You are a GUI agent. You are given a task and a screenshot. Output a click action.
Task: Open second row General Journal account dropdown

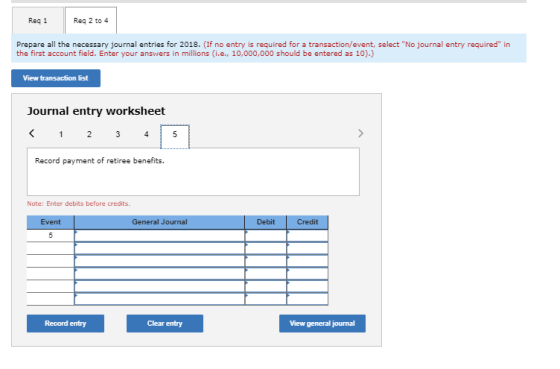[159, 248]
